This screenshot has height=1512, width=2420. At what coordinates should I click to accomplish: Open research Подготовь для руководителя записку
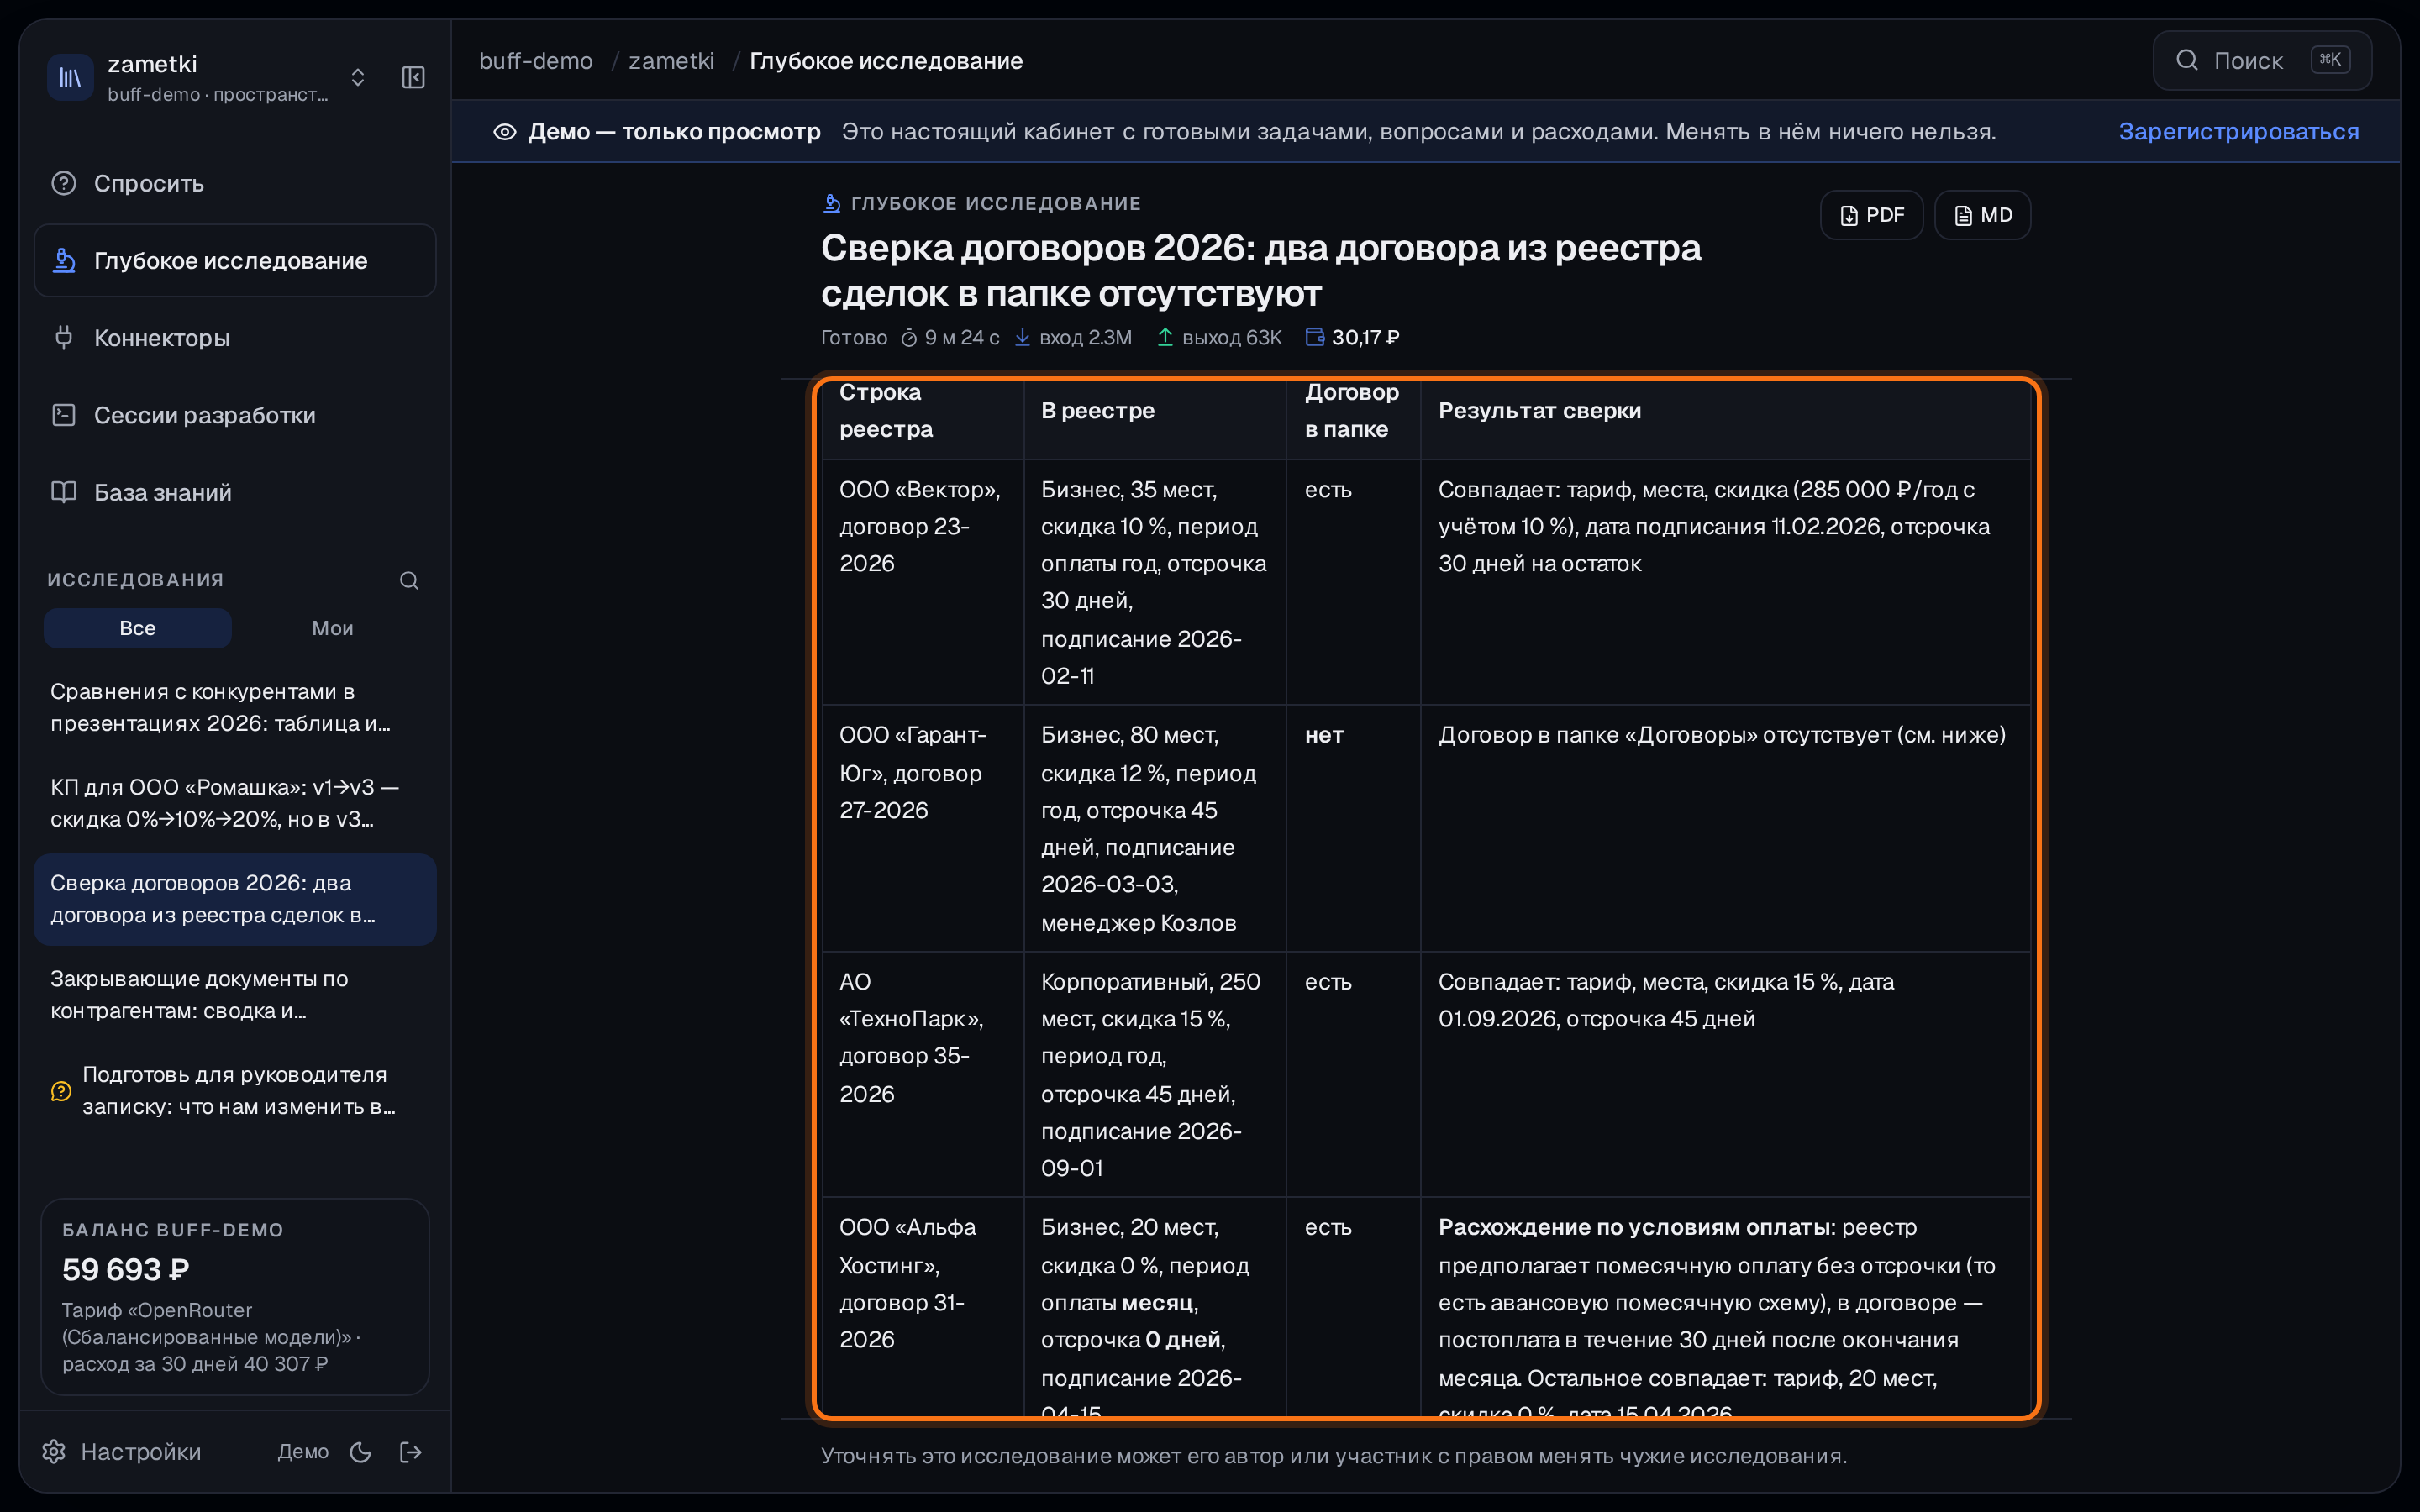[235, 1090]
